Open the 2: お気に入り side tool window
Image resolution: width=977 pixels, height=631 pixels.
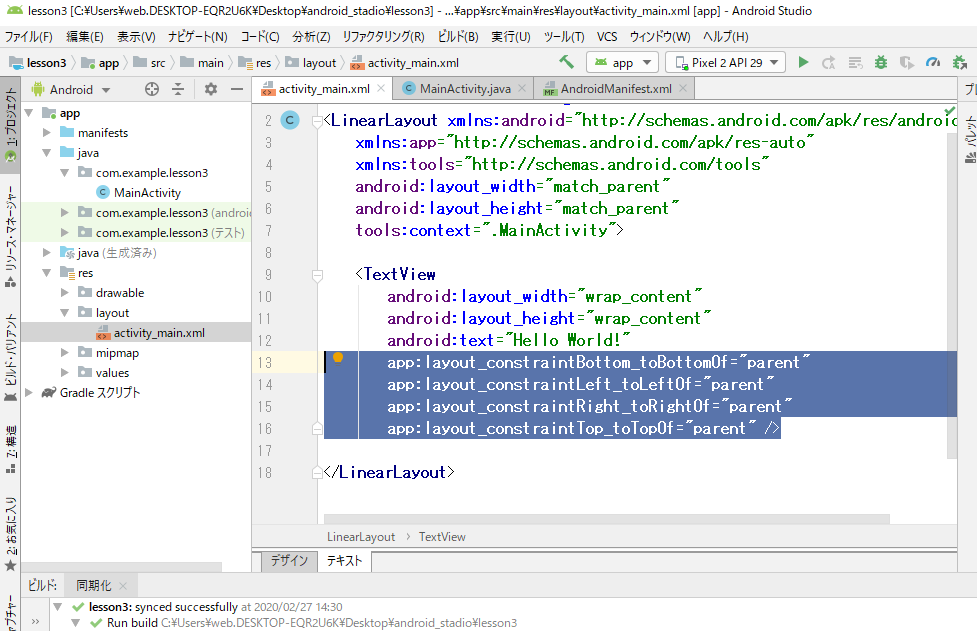(x=11, y=533)
